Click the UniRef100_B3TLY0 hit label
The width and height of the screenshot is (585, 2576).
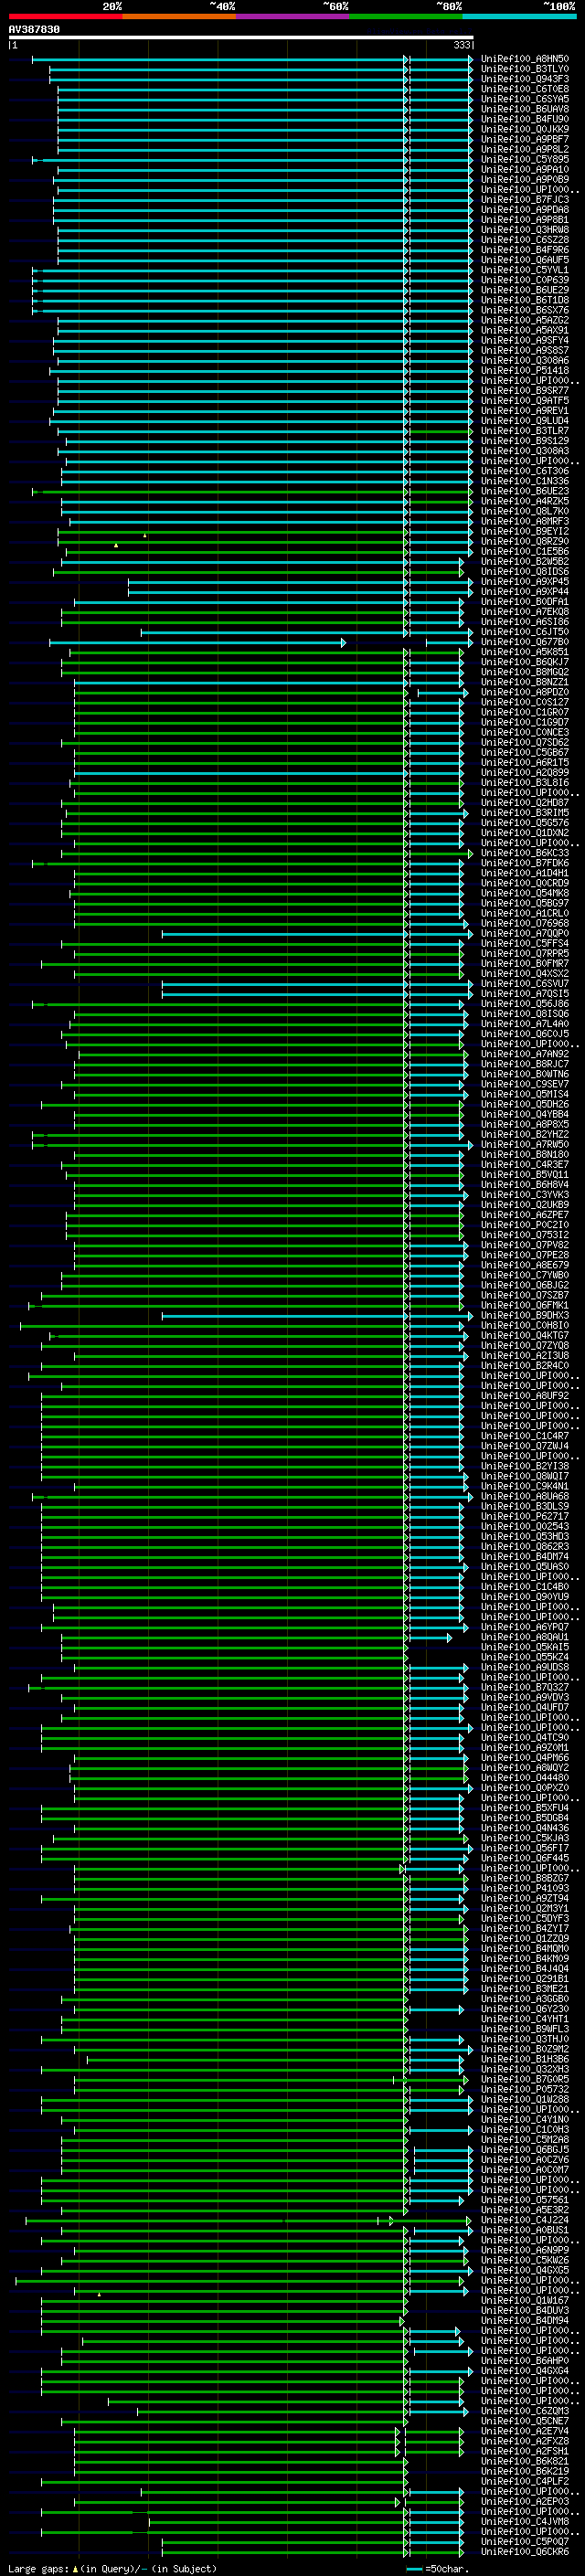pyautogui.click(x=525, y=69)
